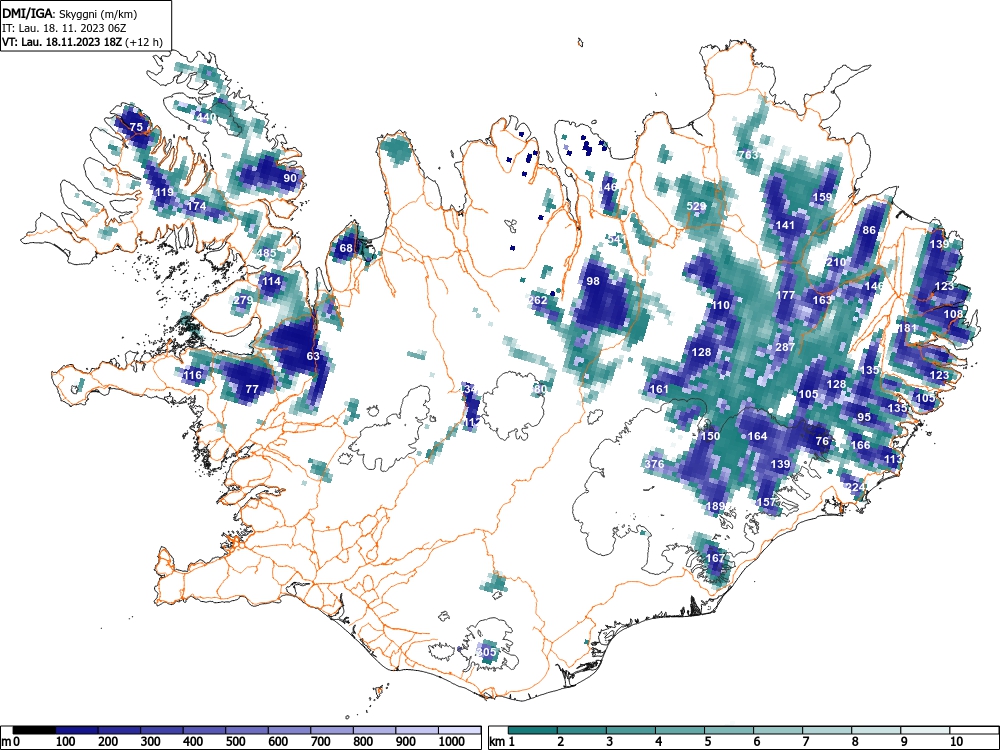This screenshot has width=1000, height=750.
Task: Click the 'km 1' label on the legend
Action: pos(503,741)
